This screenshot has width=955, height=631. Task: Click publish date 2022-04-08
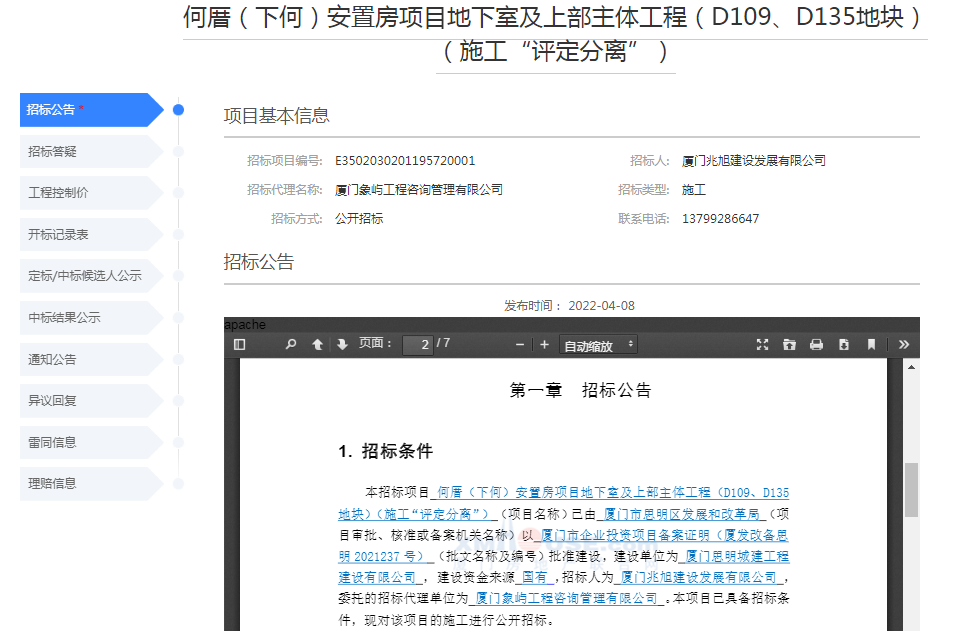pos(602,306)
